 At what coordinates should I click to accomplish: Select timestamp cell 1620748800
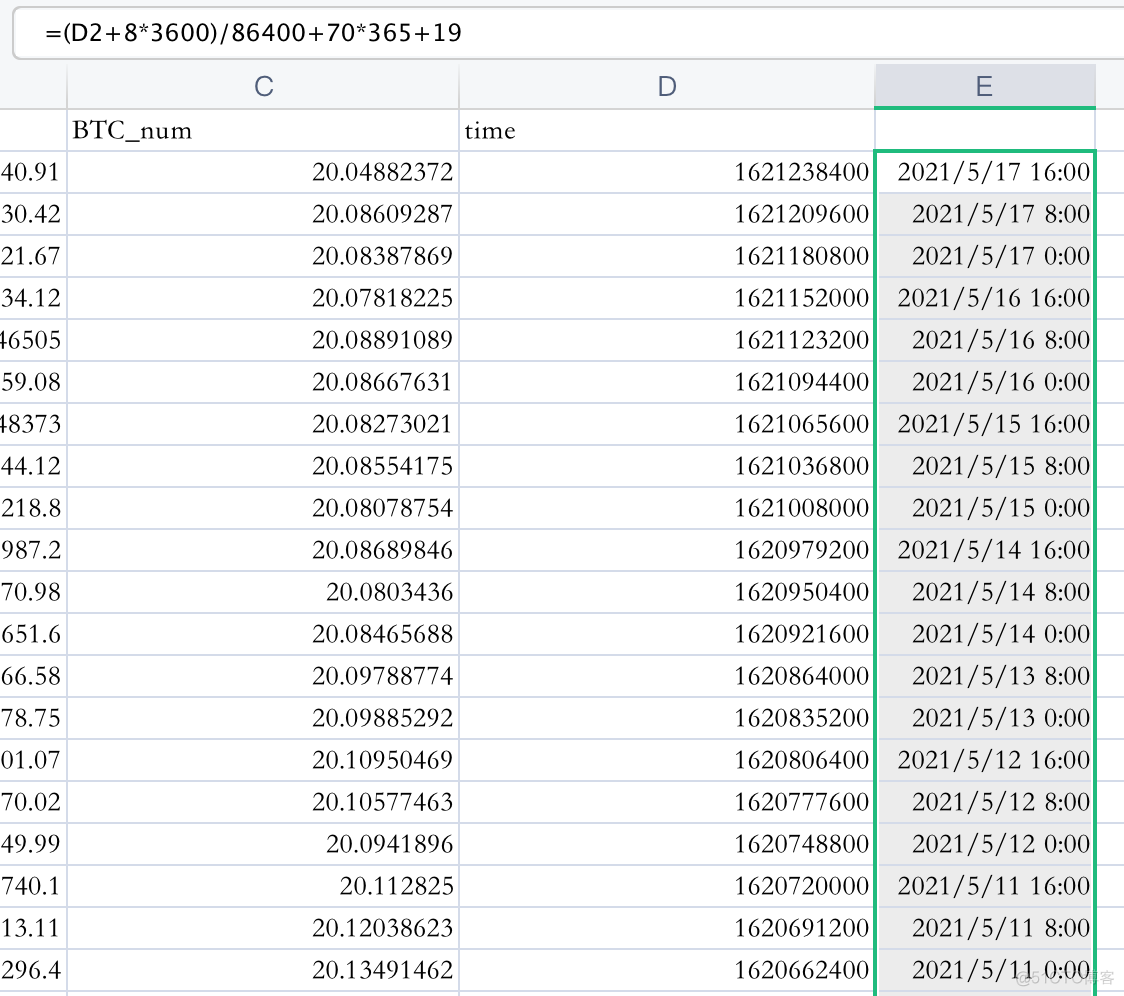click(667, 844)
